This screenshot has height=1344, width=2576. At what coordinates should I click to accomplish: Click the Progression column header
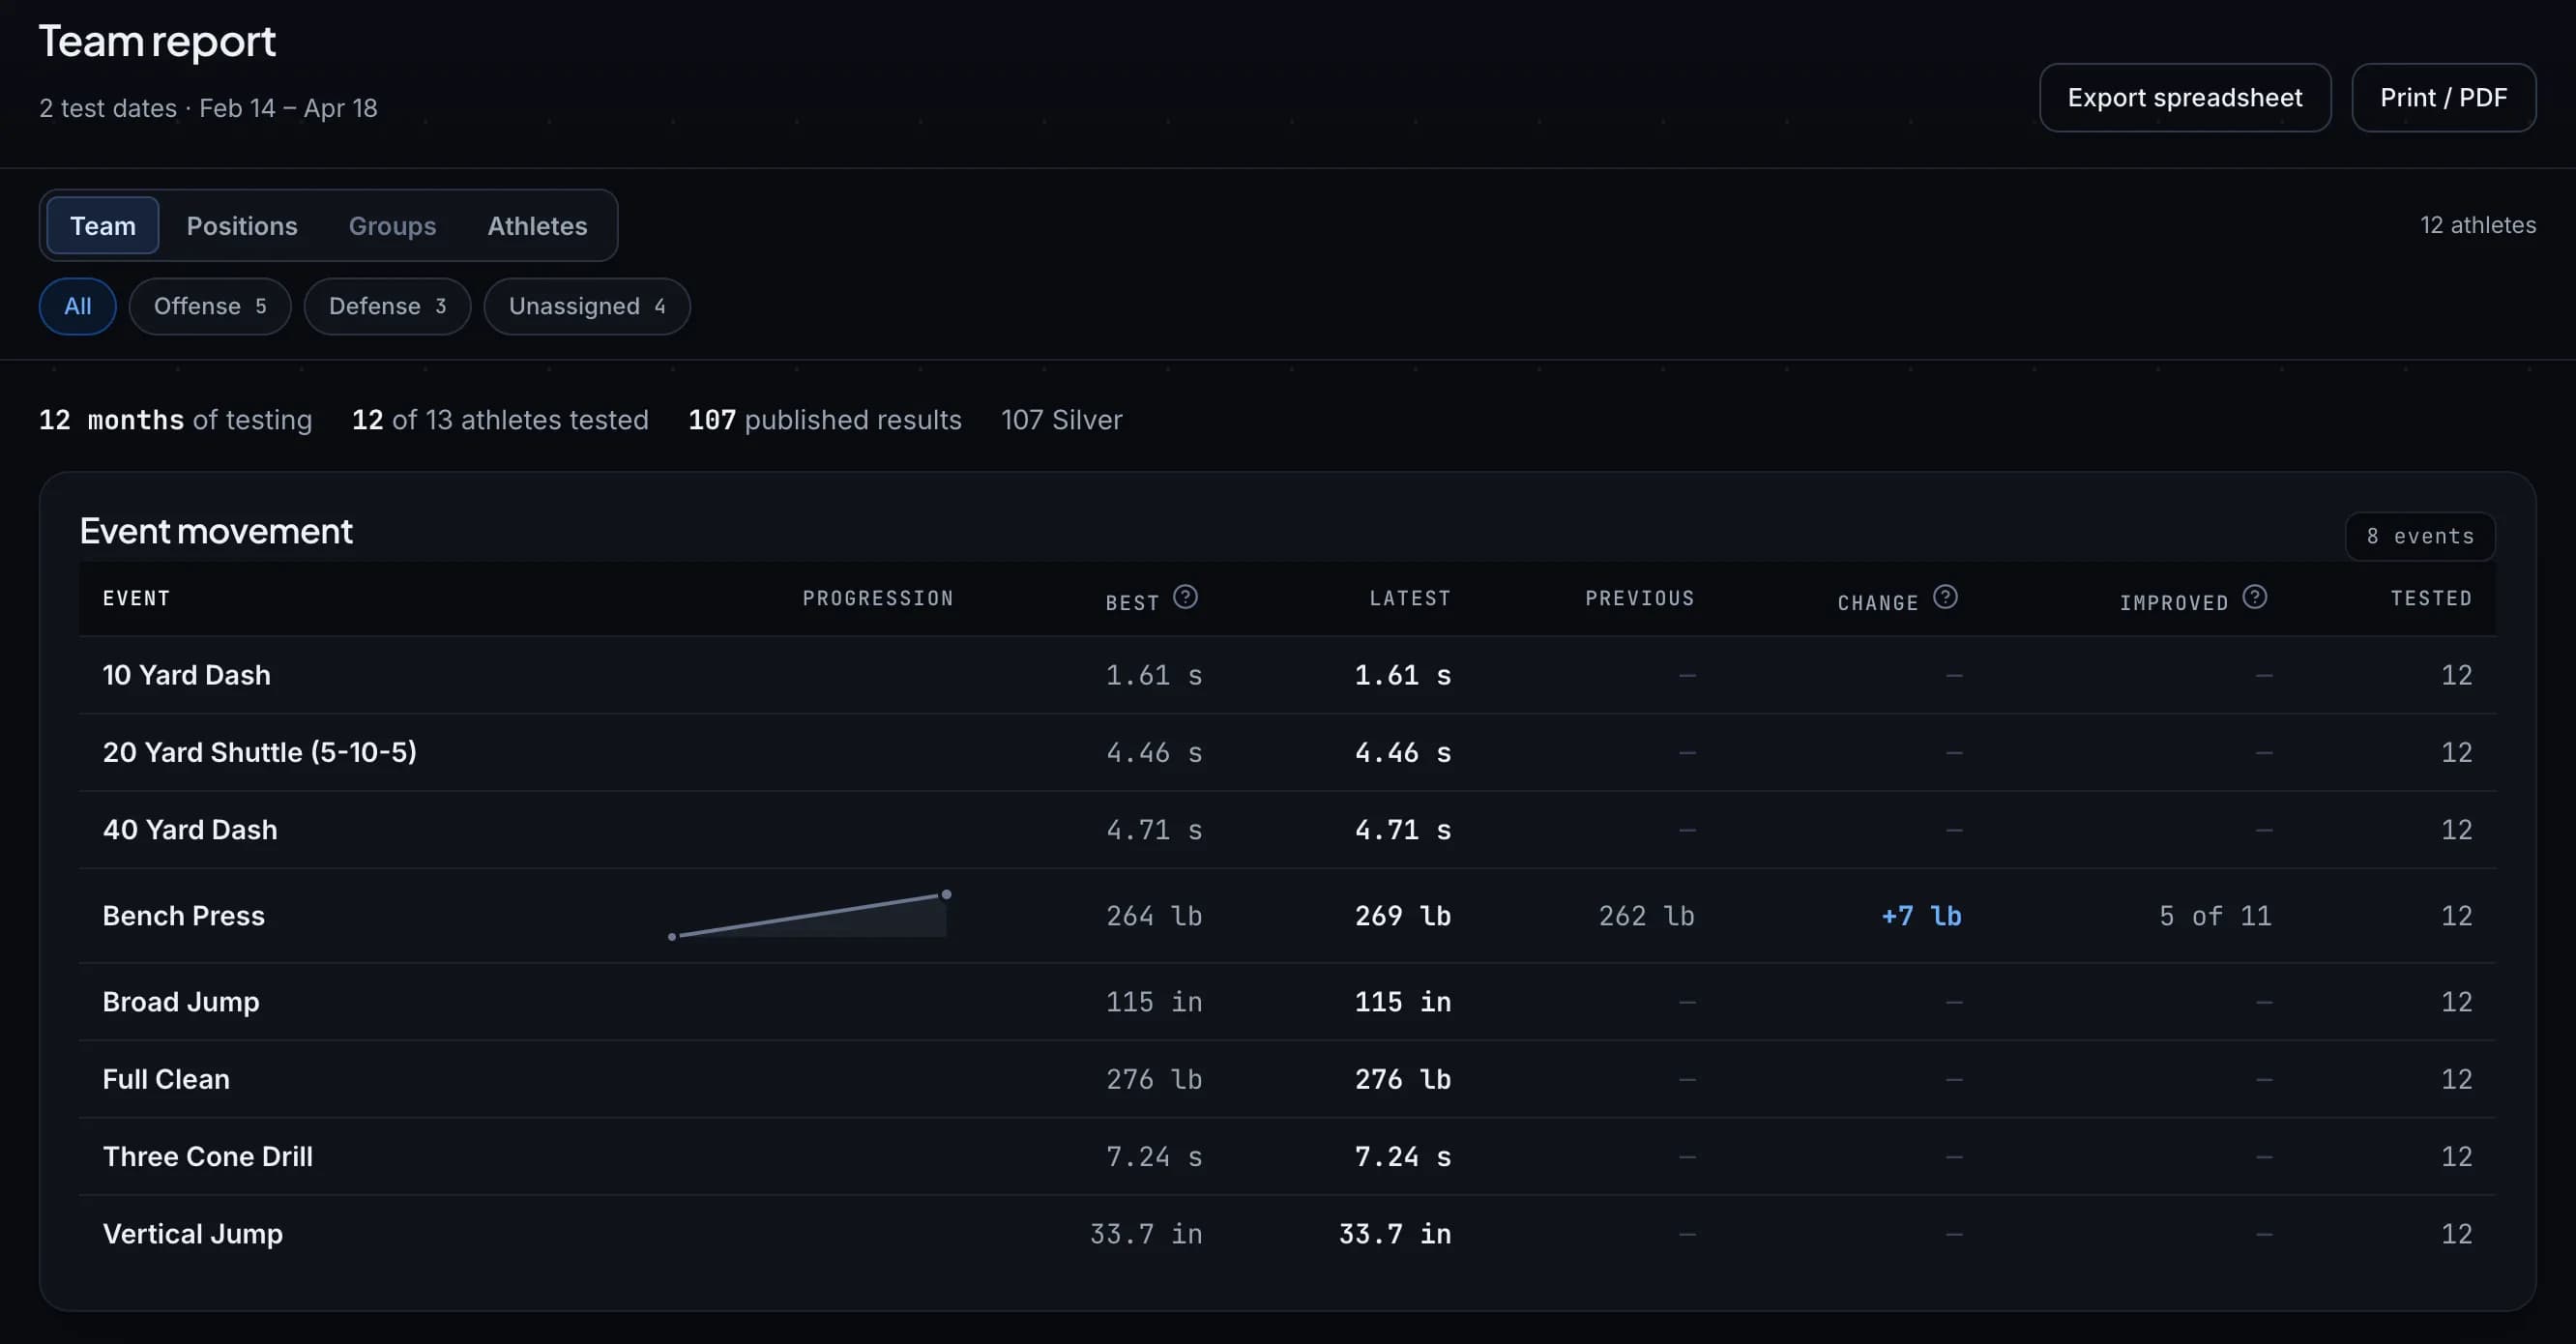877,598
